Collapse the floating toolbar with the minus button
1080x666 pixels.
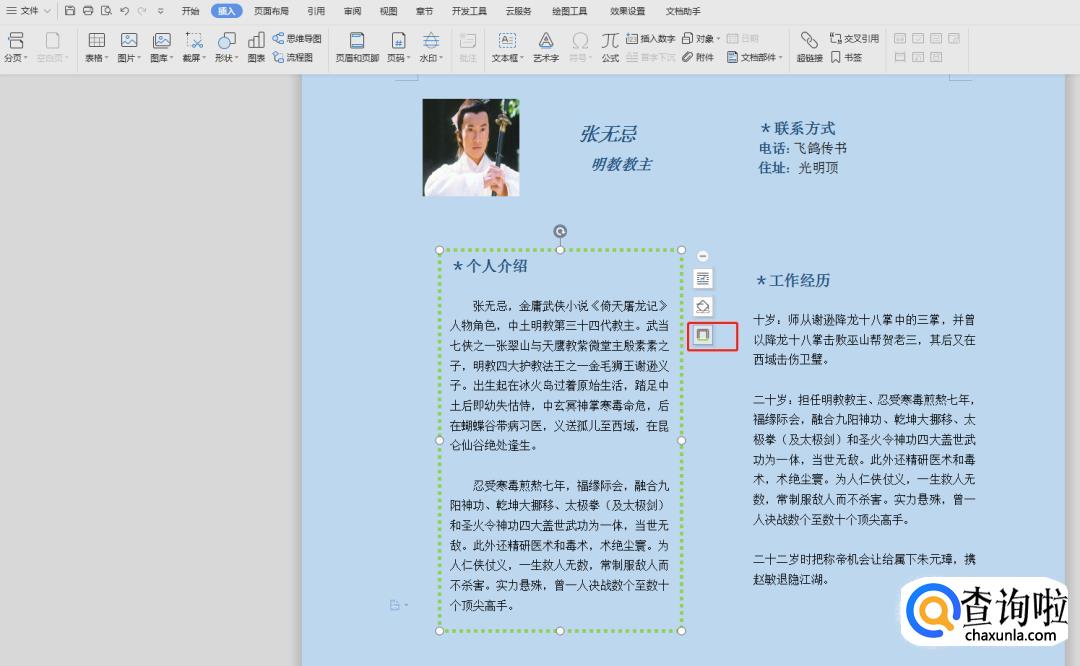(x=703, y=257)
